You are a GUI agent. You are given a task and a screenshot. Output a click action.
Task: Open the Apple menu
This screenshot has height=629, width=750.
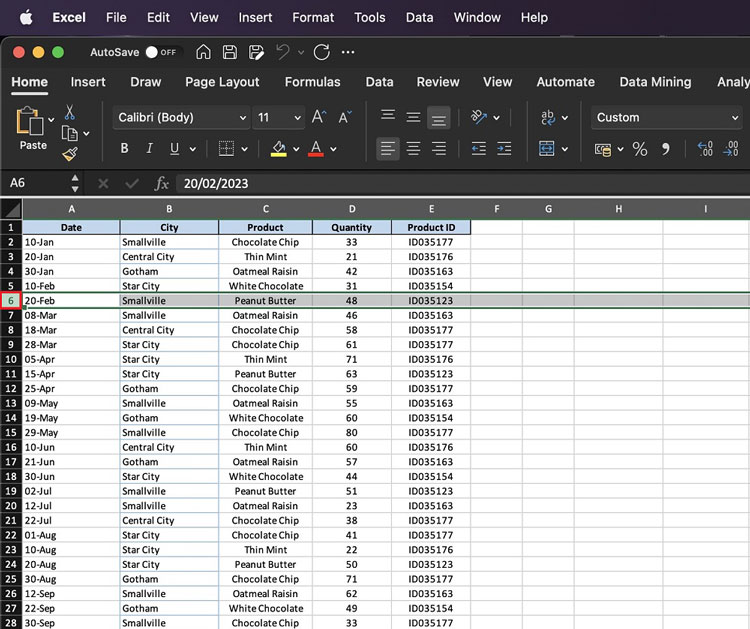26,18
